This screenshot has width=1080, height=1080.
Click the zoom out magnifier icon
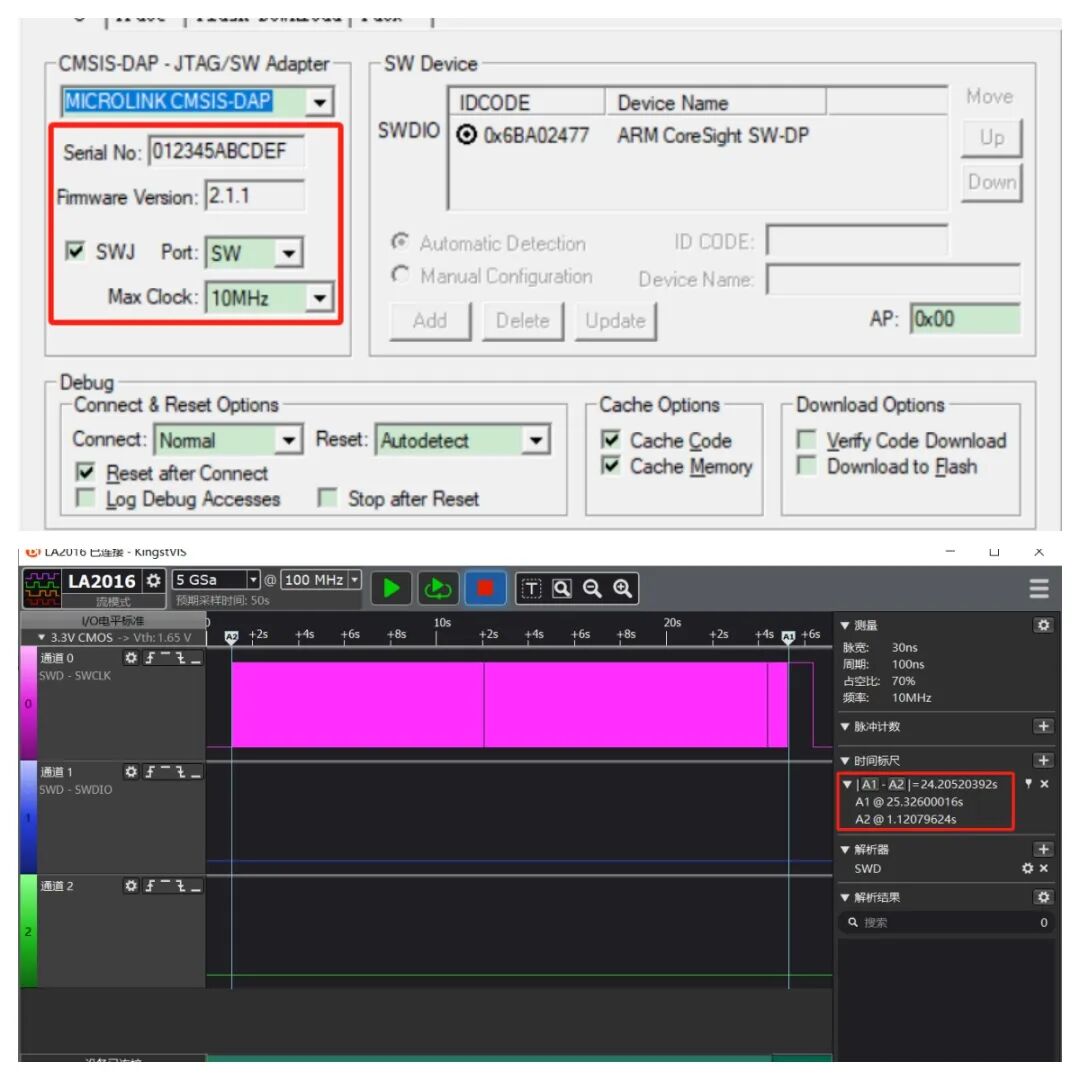[x=592, y=588]
